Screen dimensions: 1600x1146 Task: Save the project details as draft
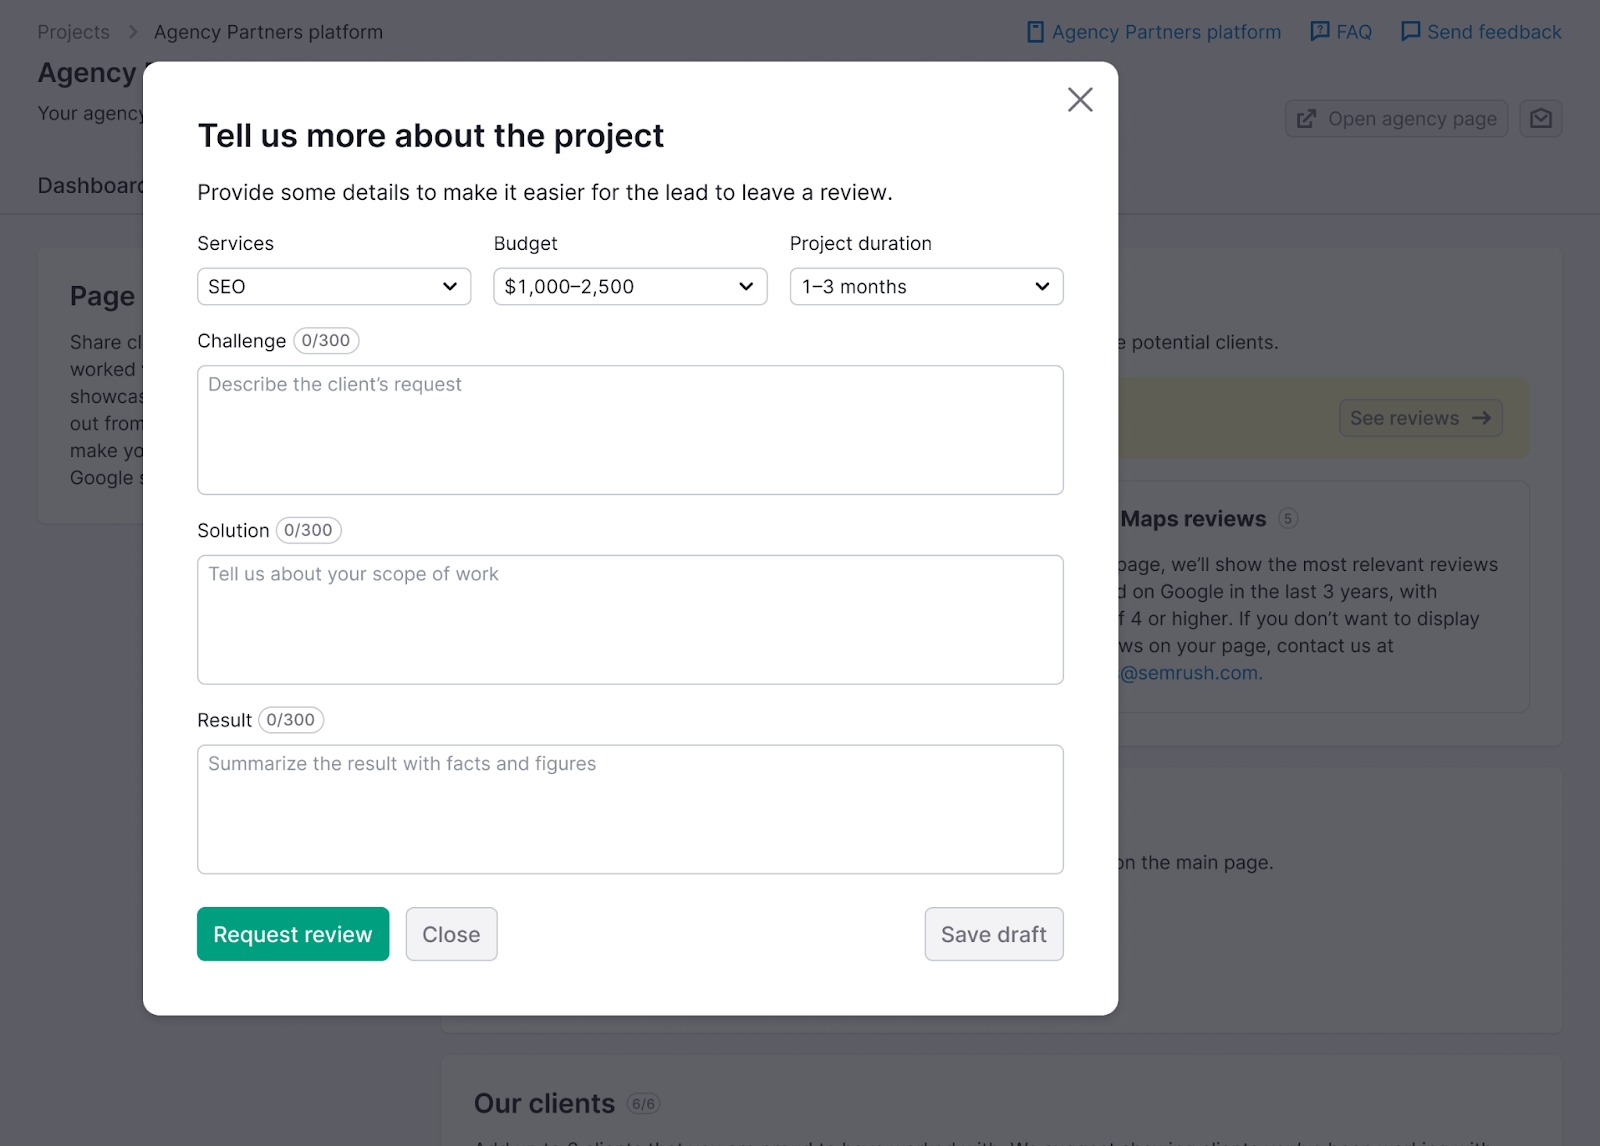[x=993, y=934]
